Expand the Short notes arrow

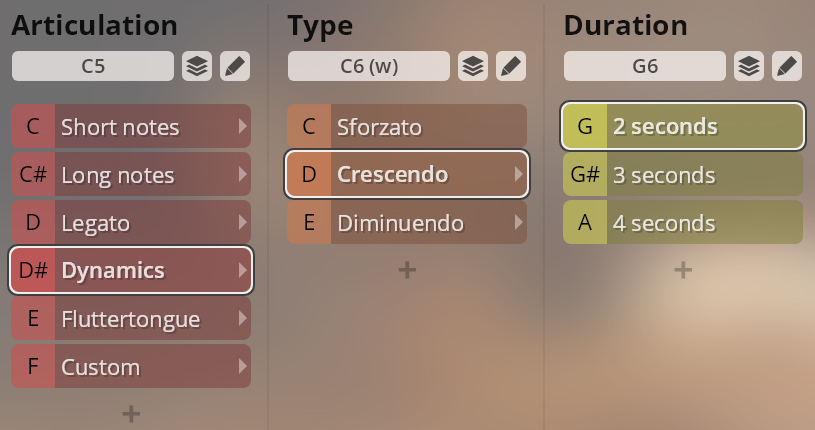pyautogui.click(x=241, y=127)
